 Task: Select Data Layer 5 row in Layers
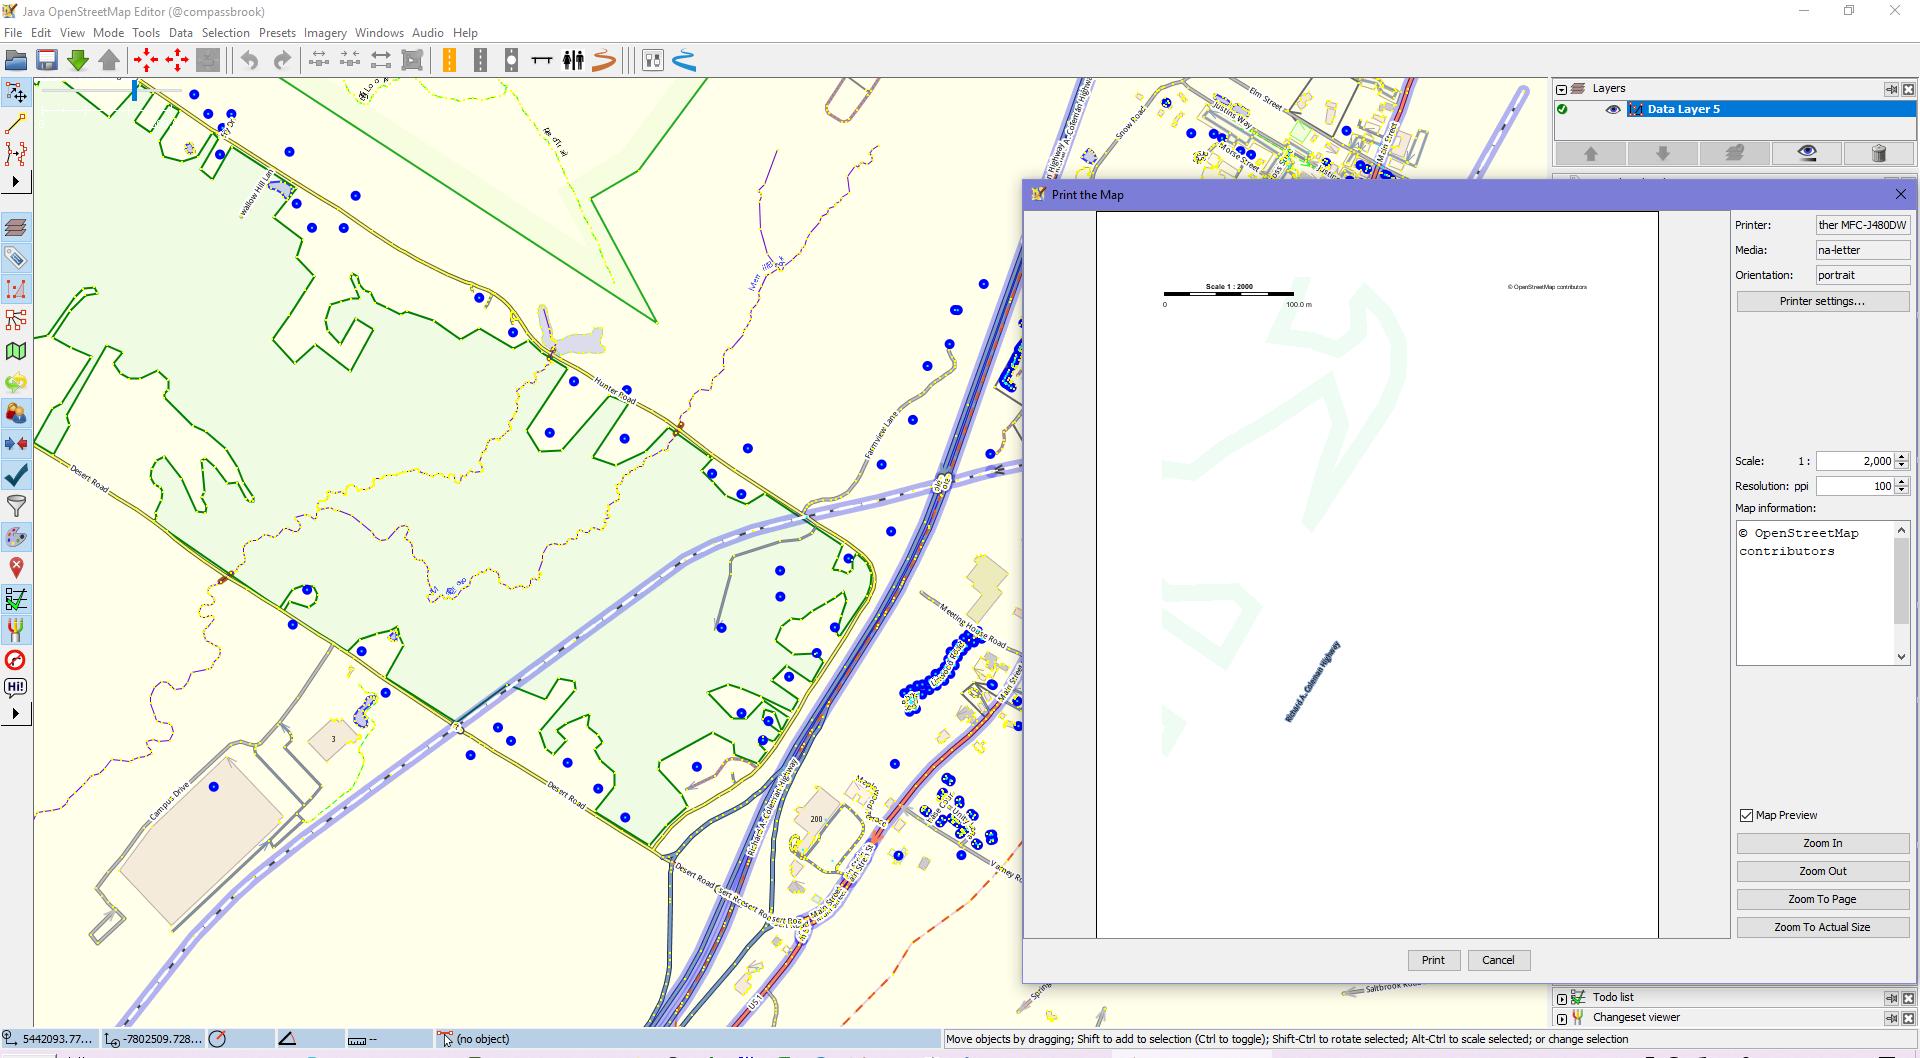[x=1734, y=109]
